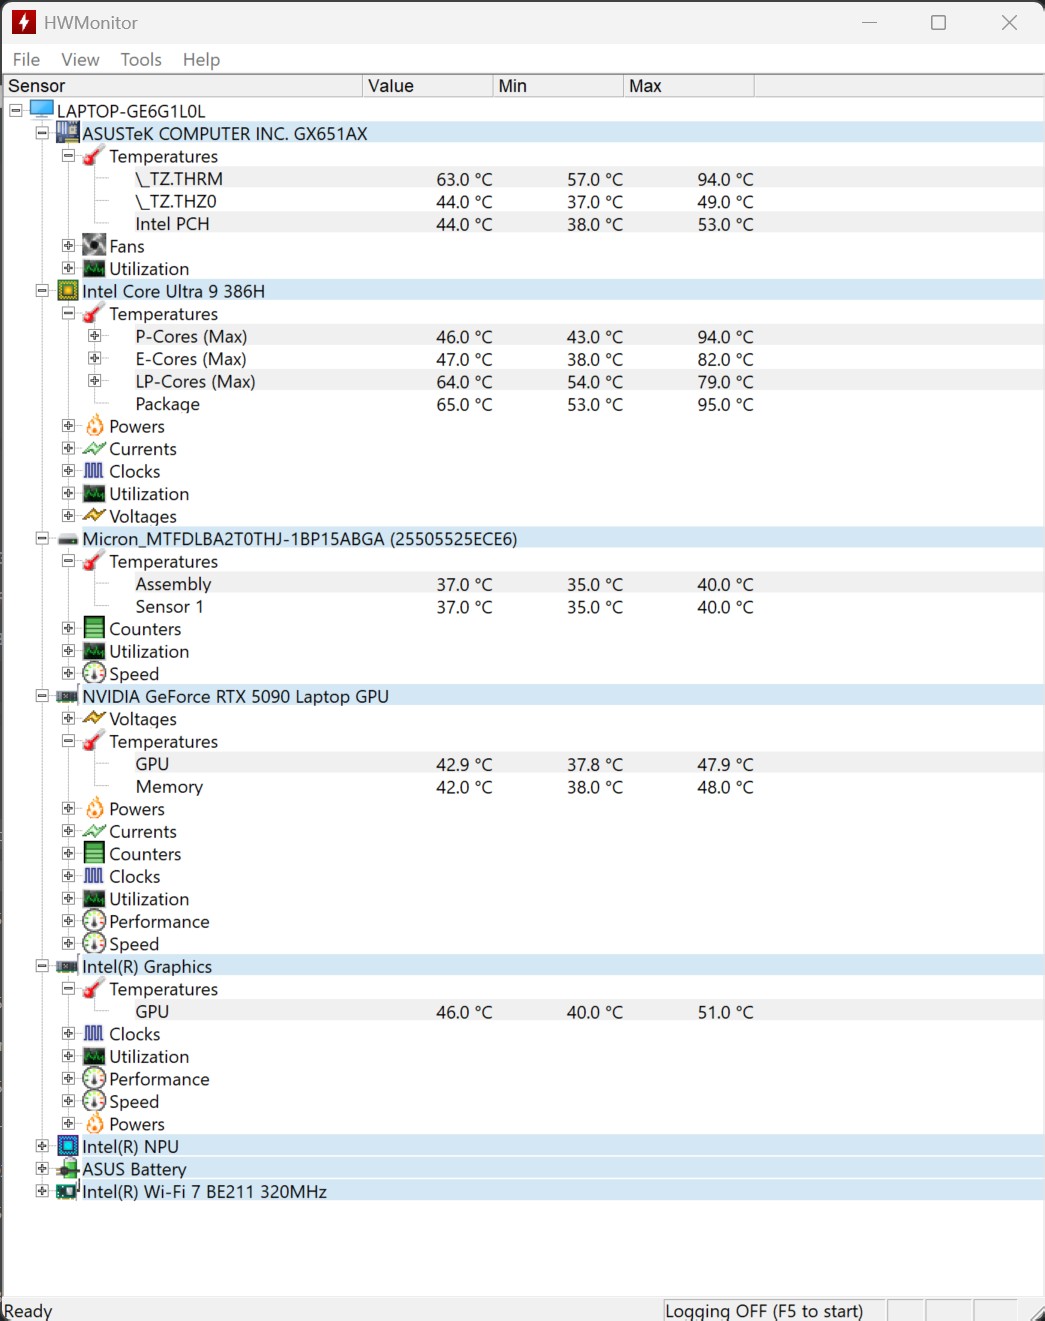
Task: Click the Intel Core Ultra CPU chip icon
Action: (x=68, y=291)
